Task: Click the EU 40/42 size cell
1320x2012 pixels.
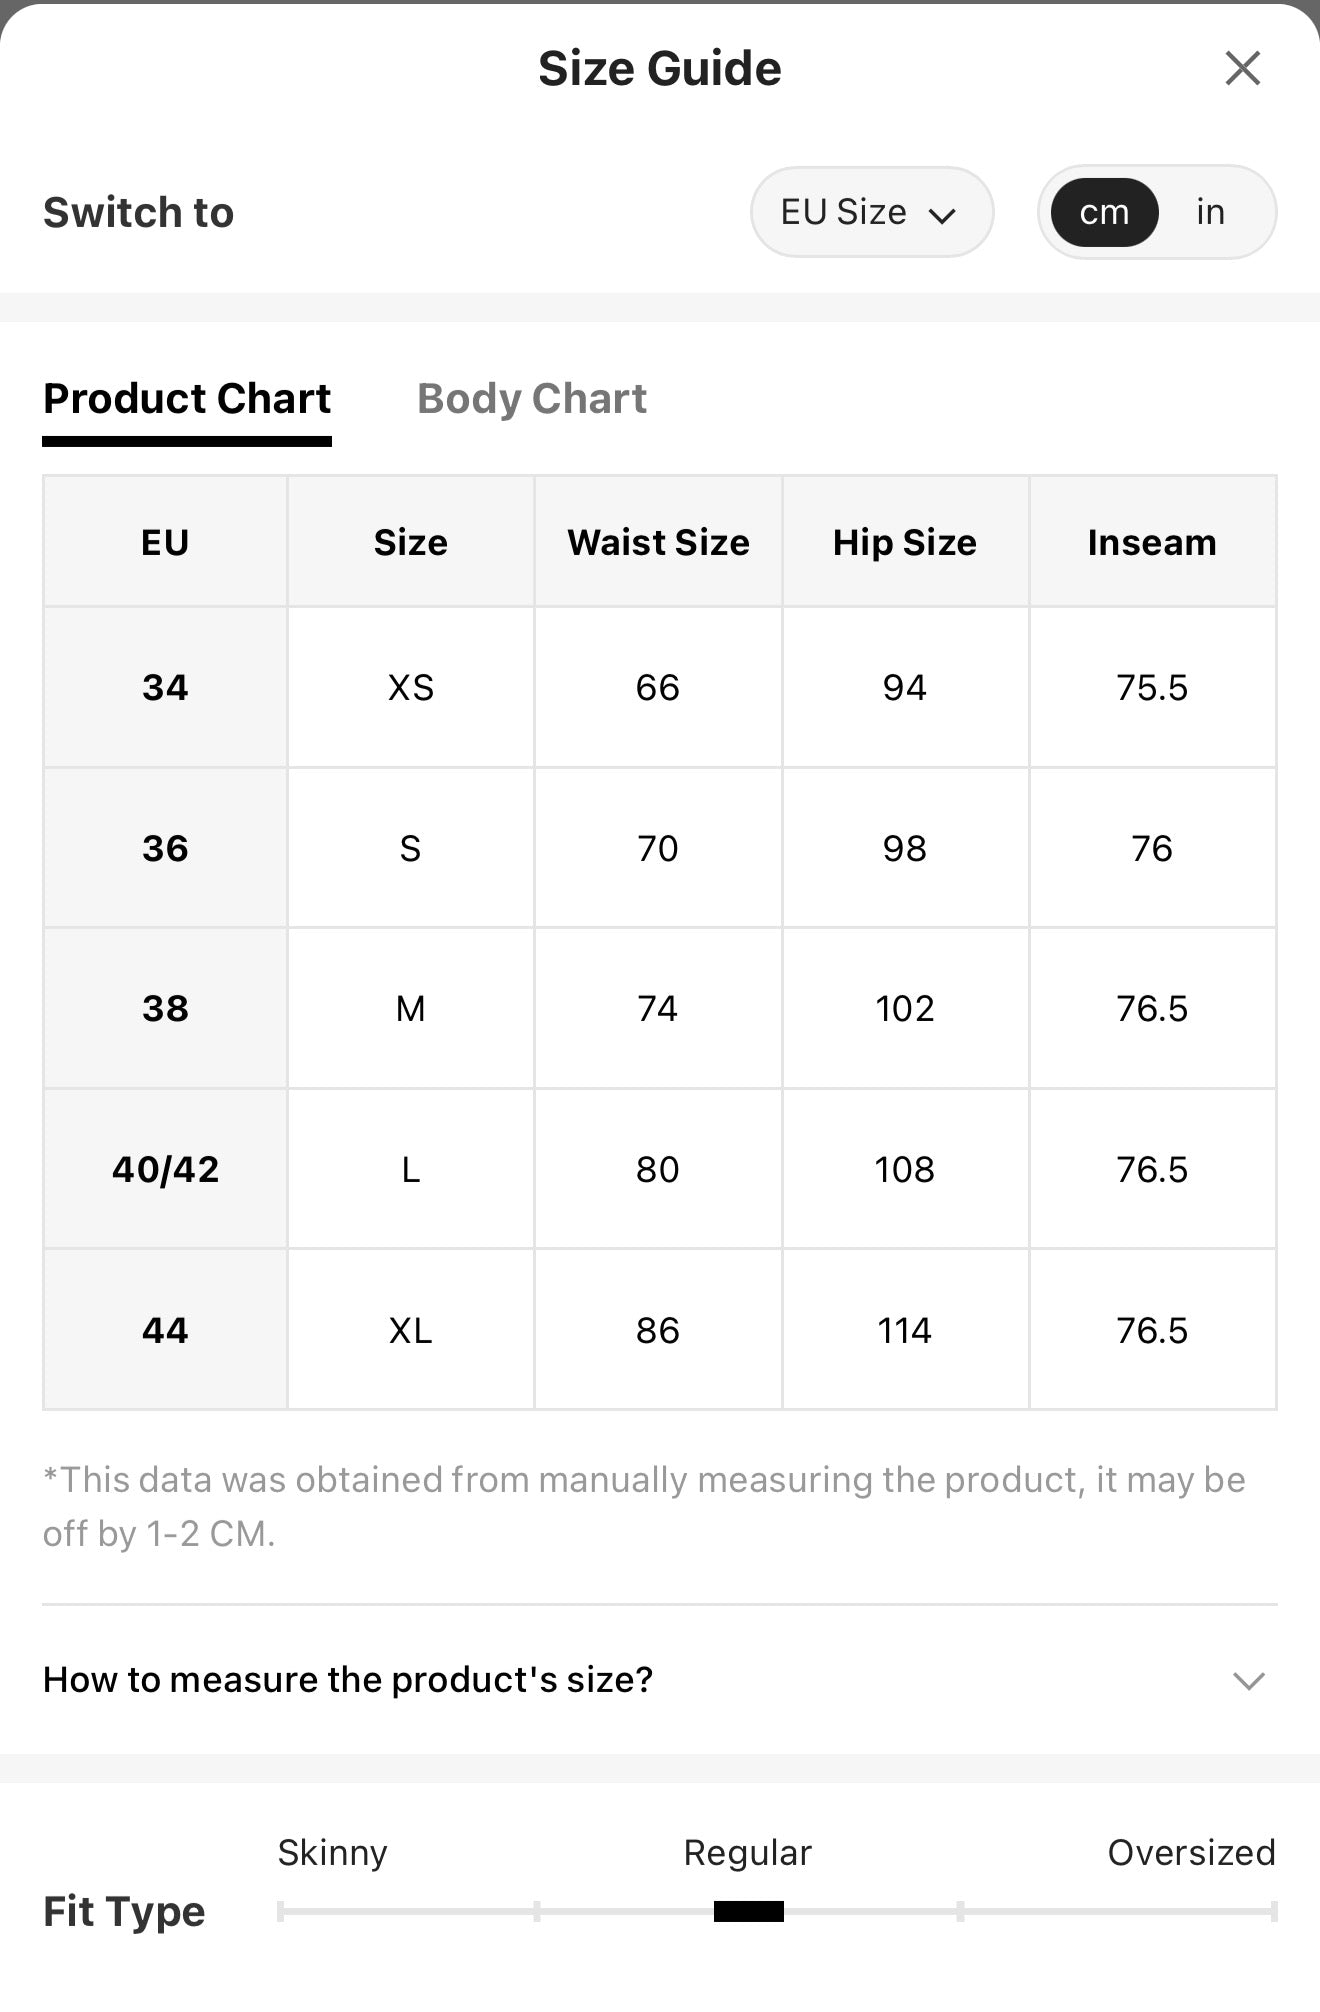Action: [165, 1169]
